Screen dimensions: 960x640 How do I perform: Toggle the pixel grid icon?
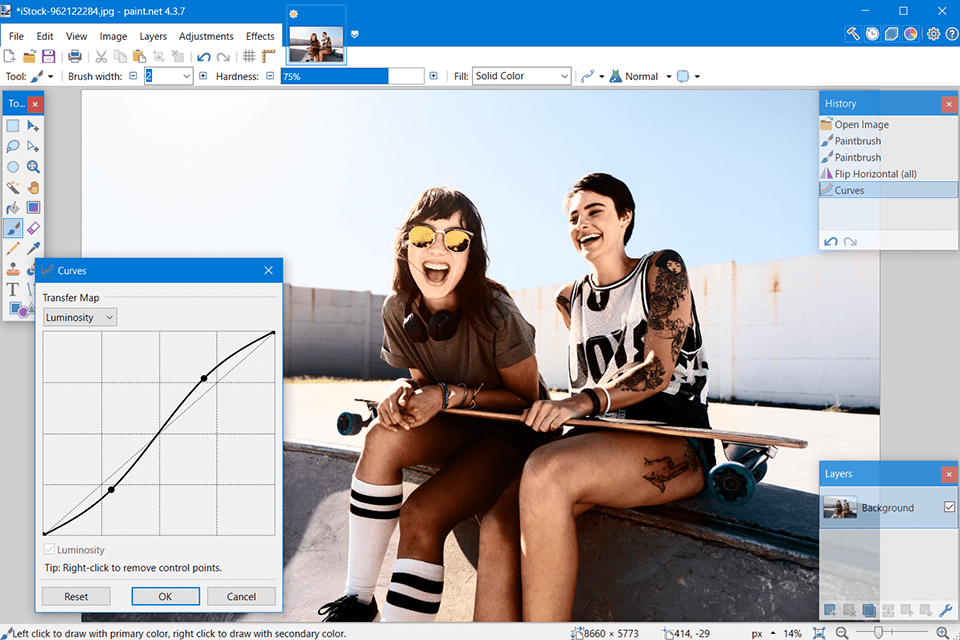(x=249, y=56)
